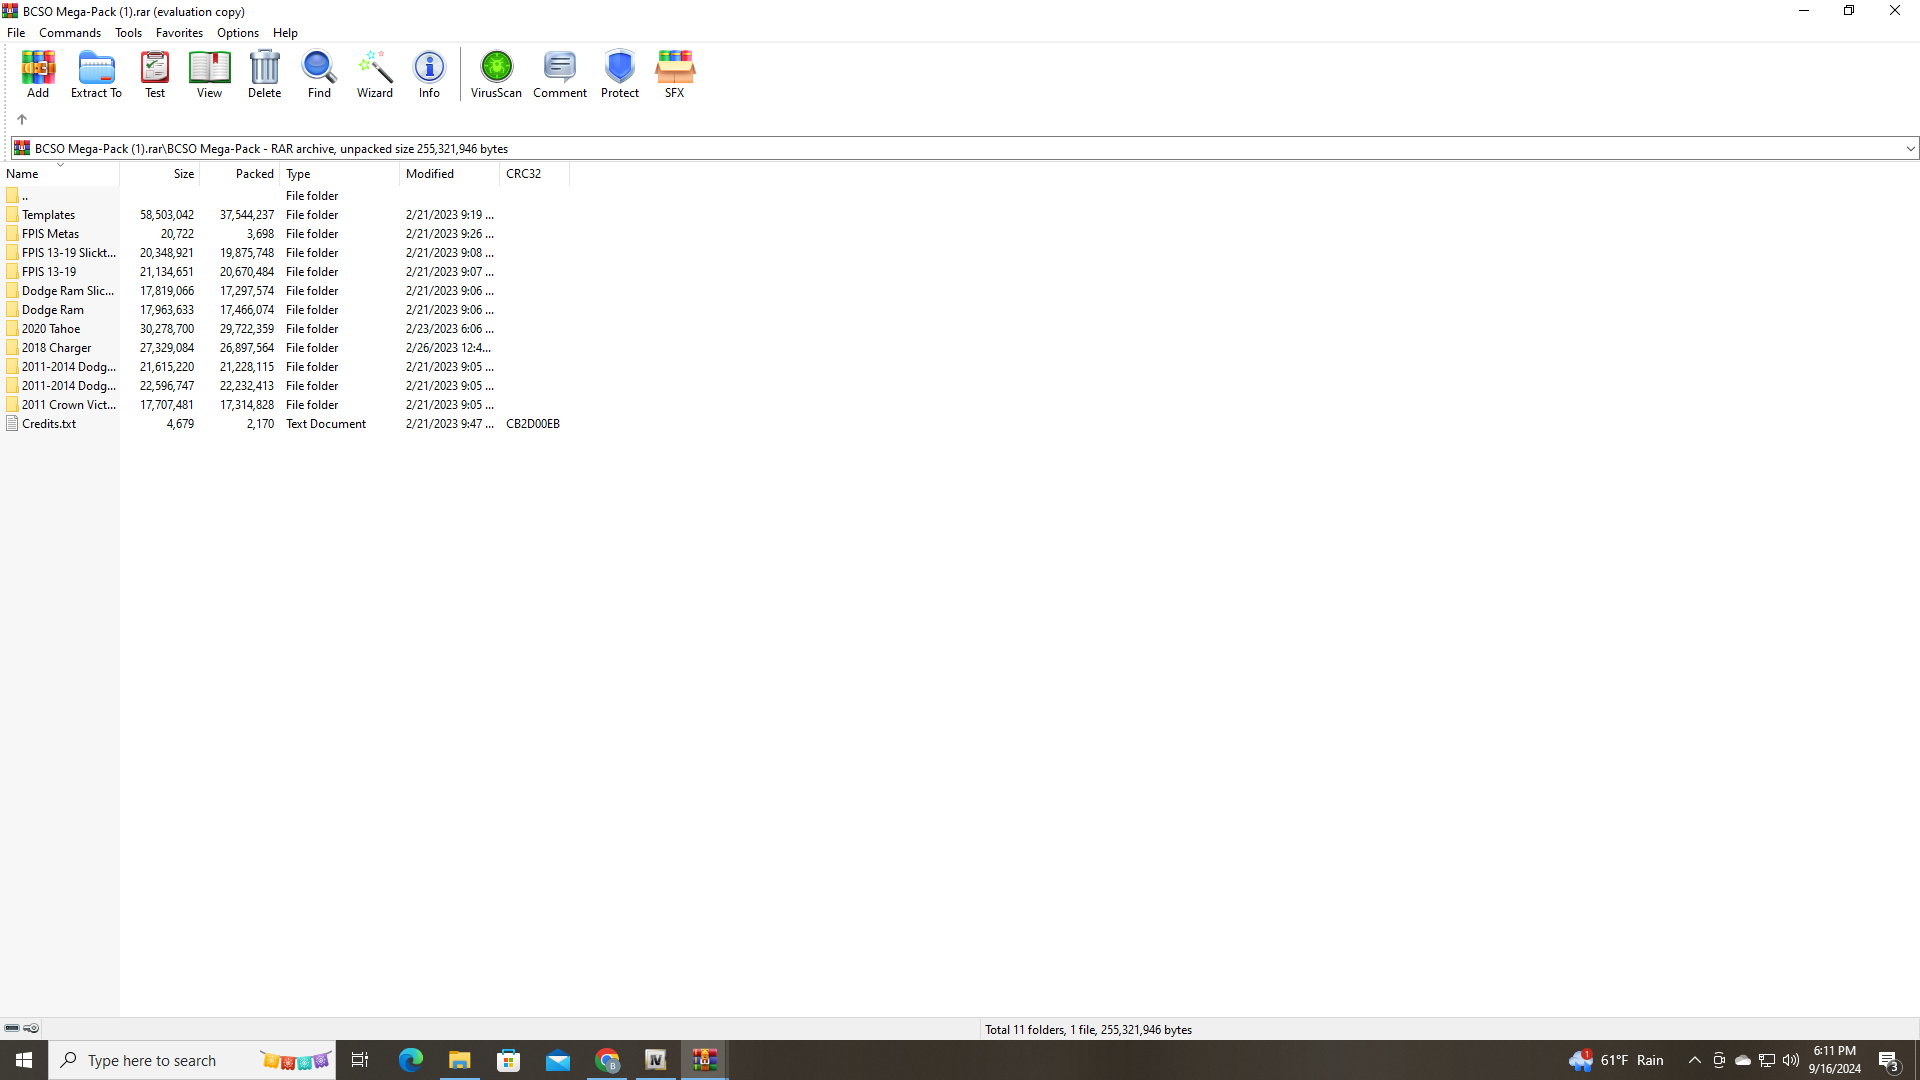Expand the archive path dropdown arrow
Screen dimensions: 1920x1080
(1910, 149)
